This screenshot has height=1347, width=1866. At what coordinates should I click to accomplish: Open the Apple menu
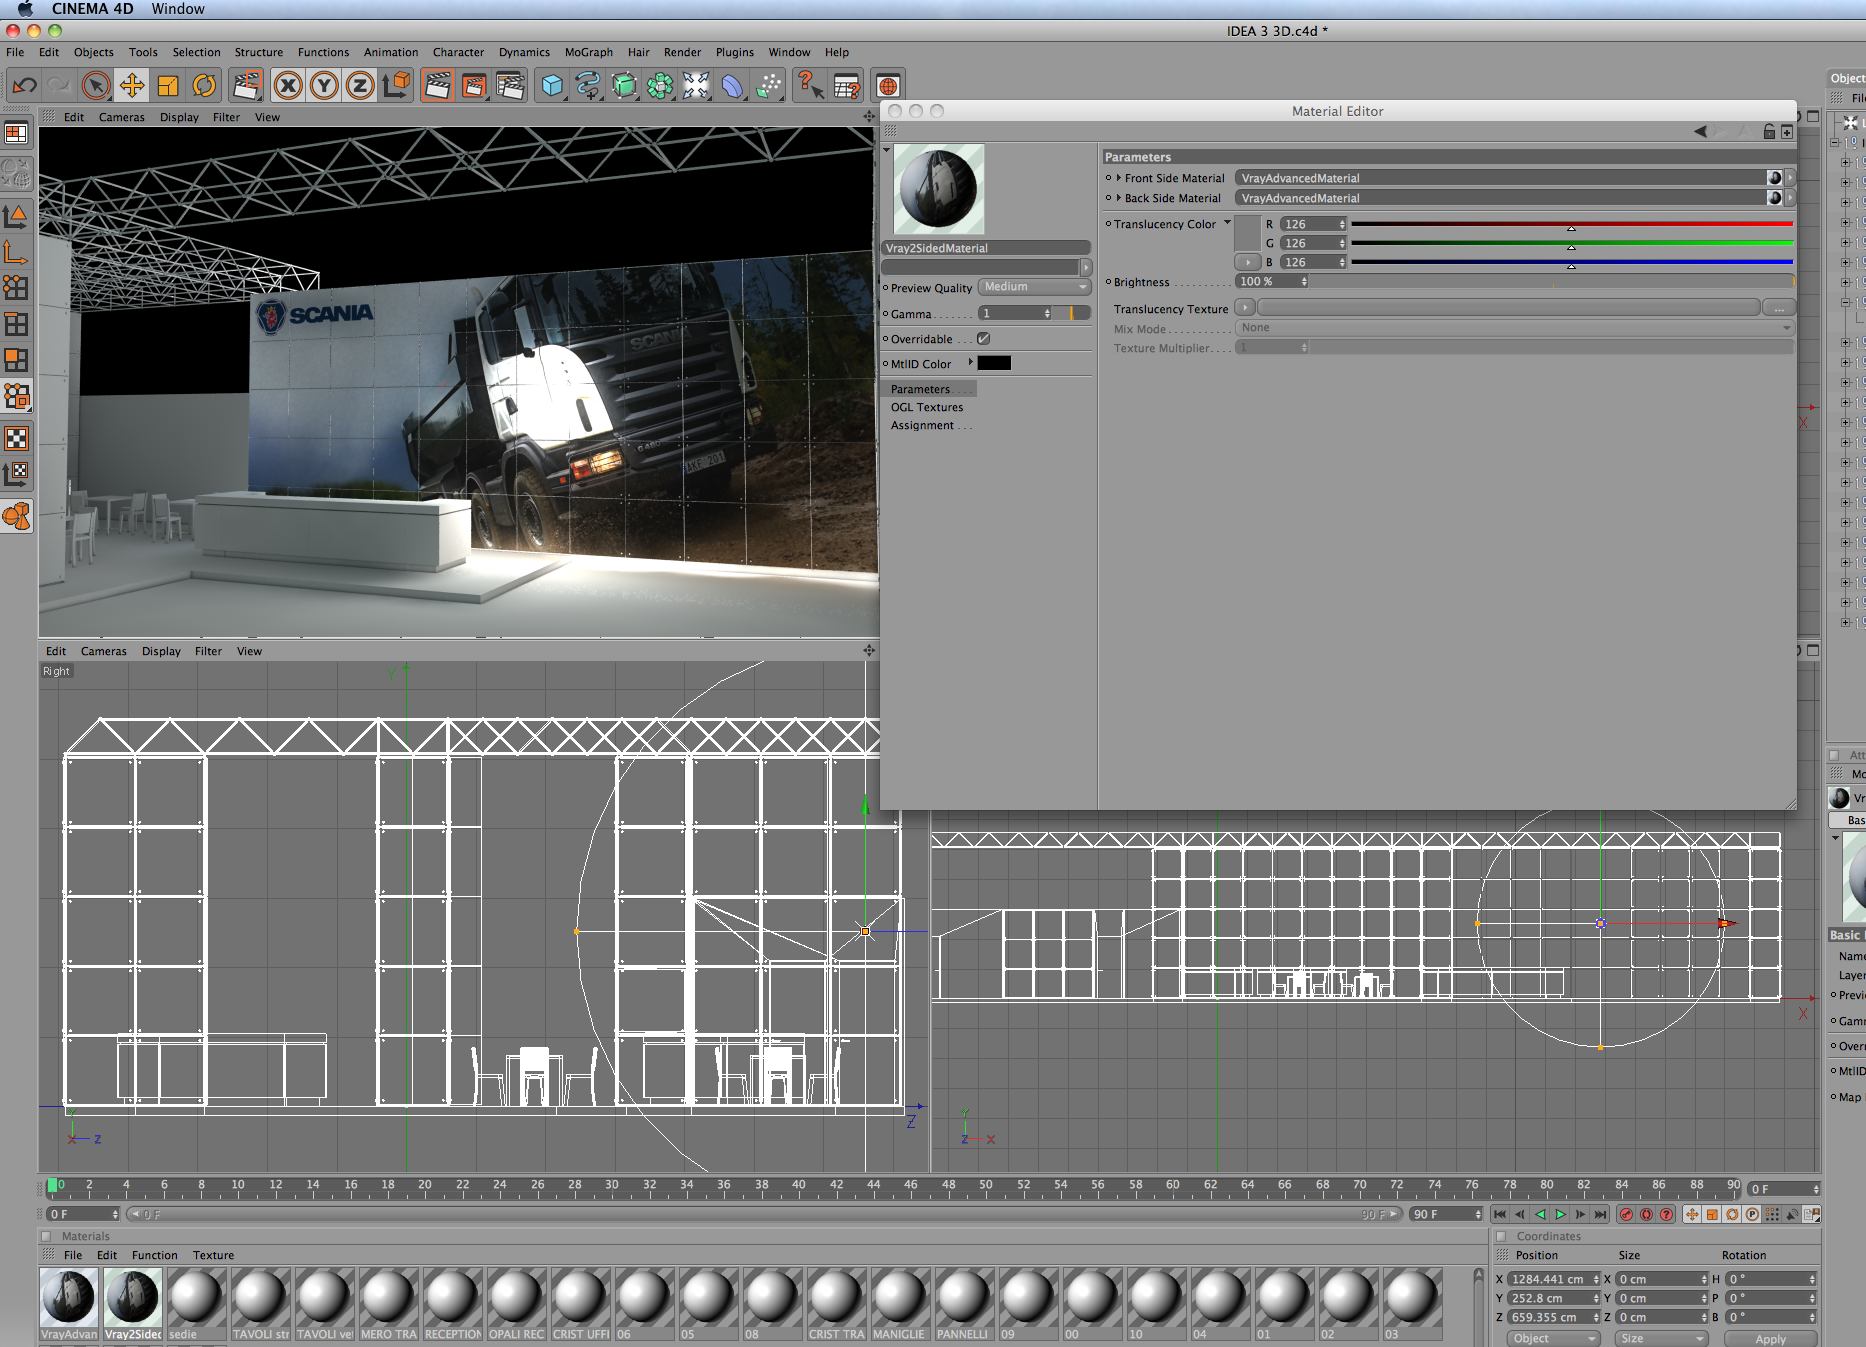25,9
